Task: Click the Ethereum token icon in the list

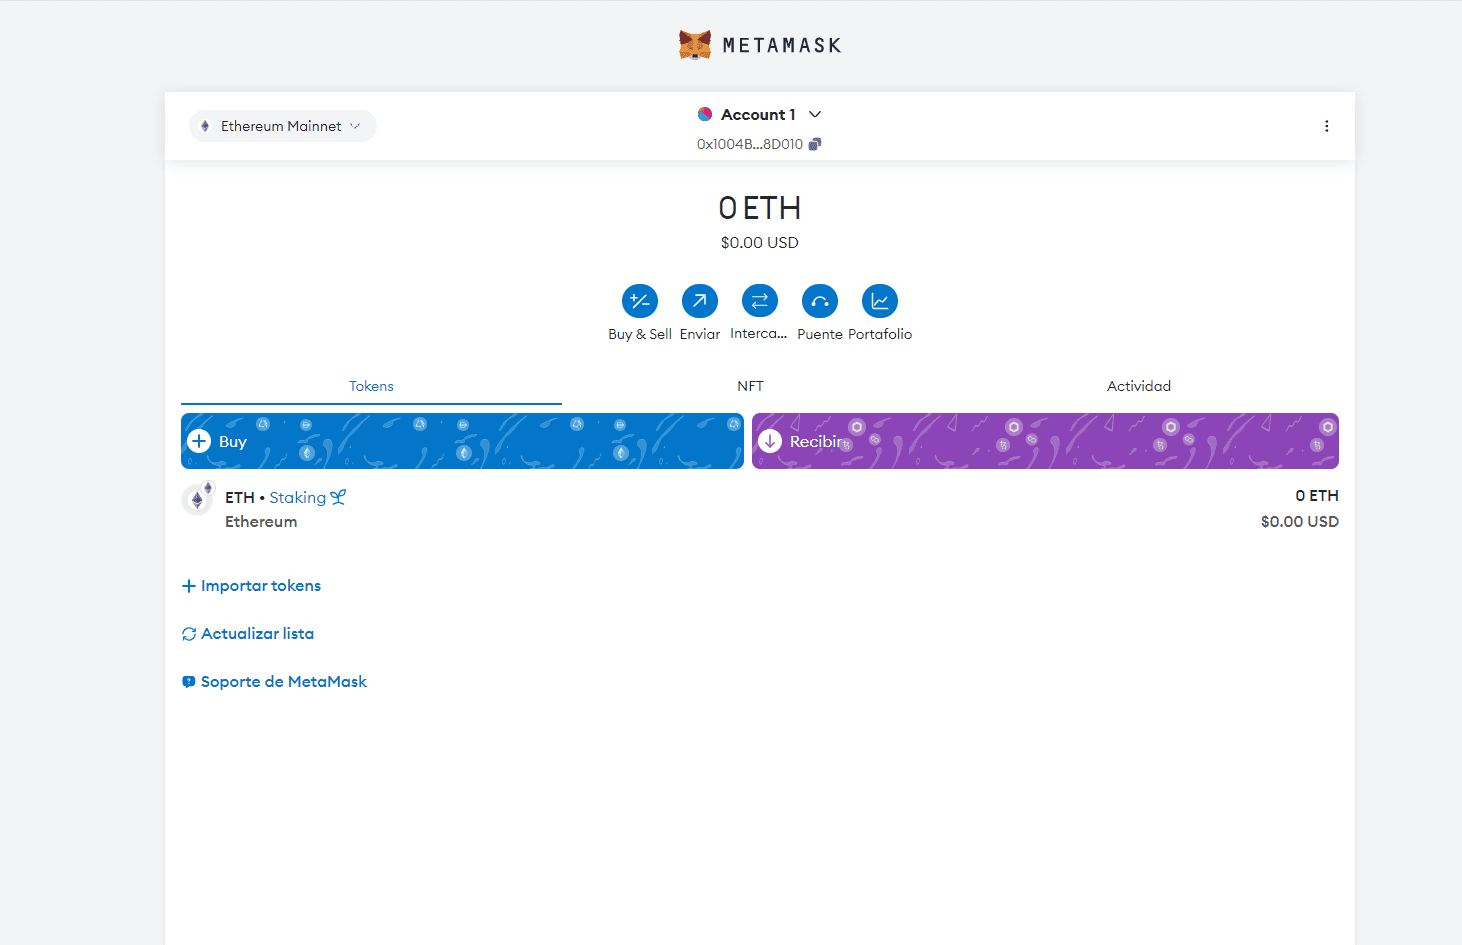Action: pos(198,499)
